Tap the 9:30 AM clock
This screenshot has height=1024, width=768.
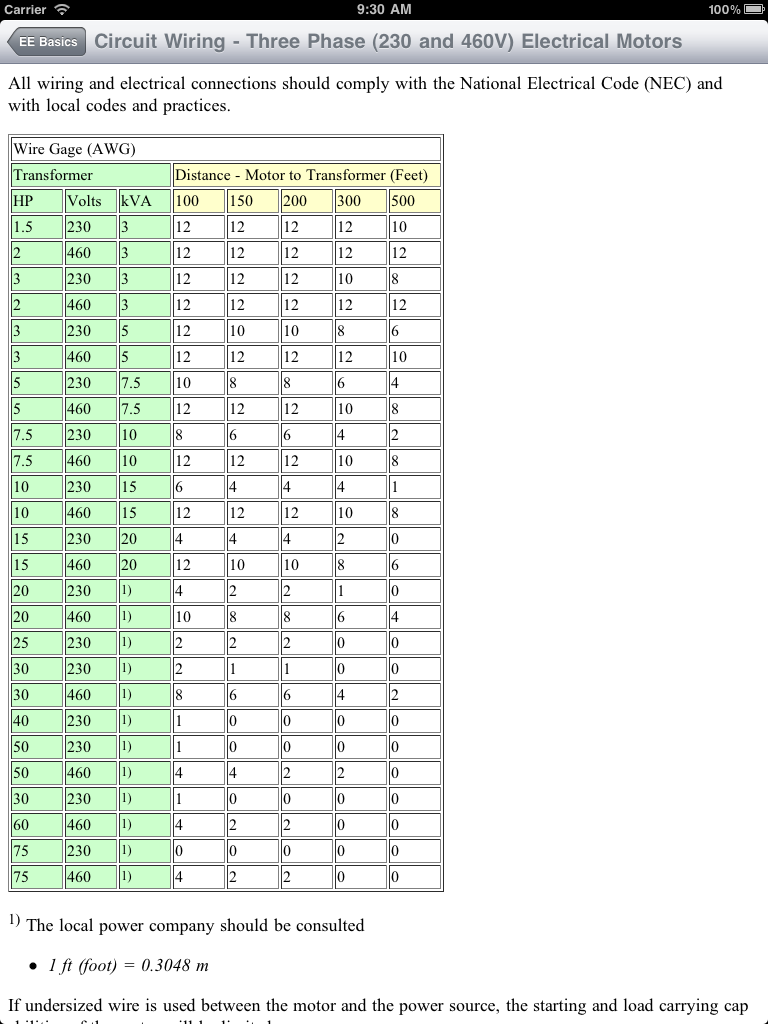point(384,9)
